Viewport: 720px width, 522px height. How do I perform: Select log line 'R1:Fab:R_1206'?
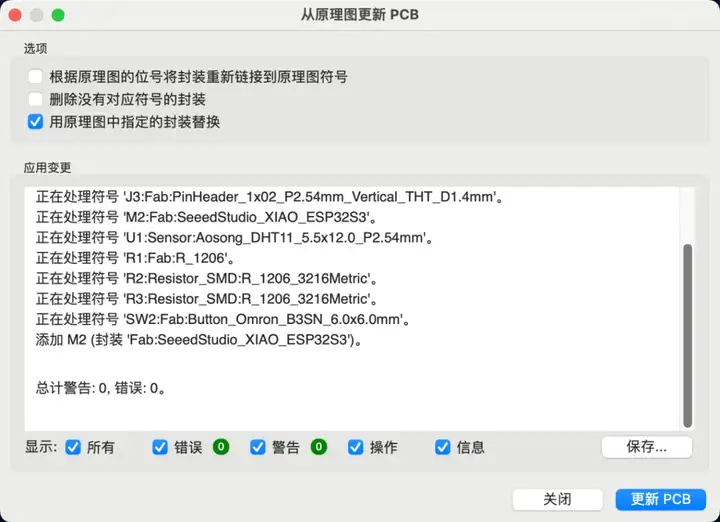[135, 258]
